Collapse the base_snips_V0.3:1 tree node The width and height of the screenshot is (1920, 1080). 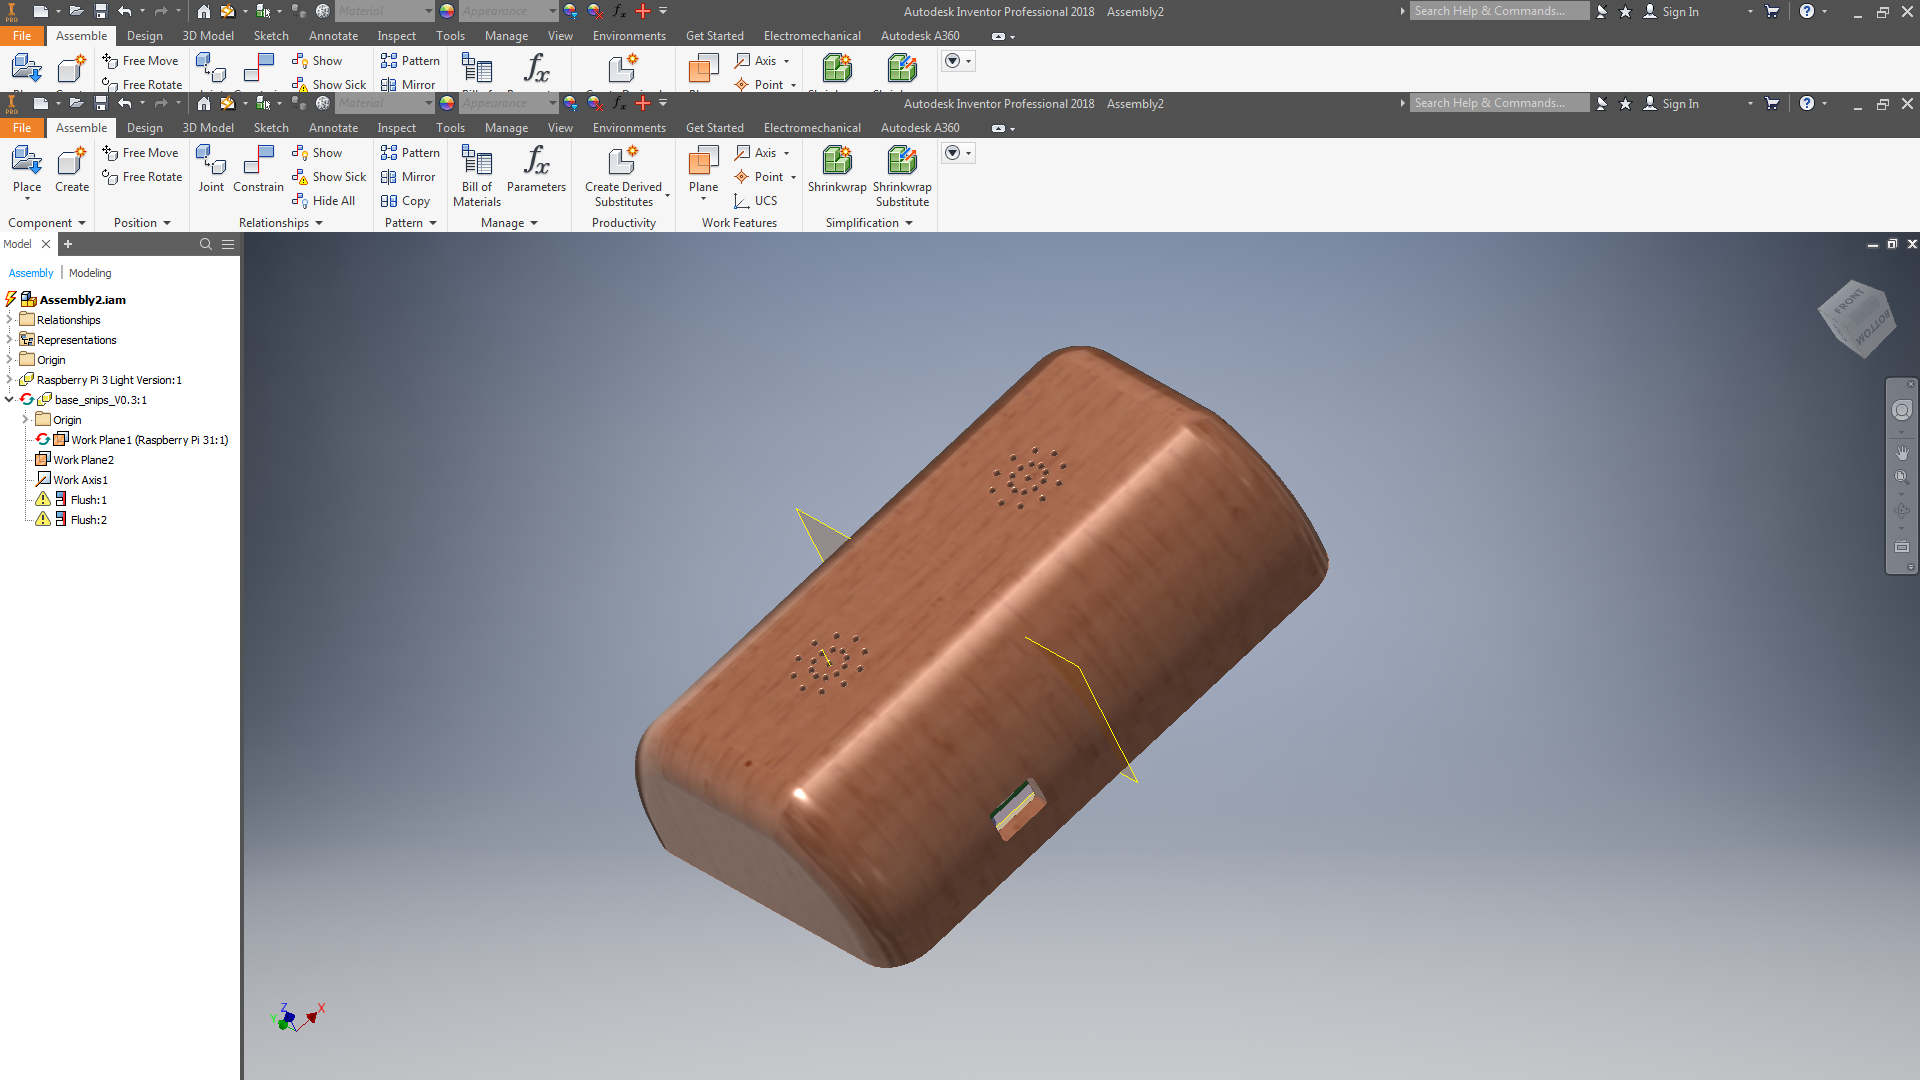click(10, 400)
